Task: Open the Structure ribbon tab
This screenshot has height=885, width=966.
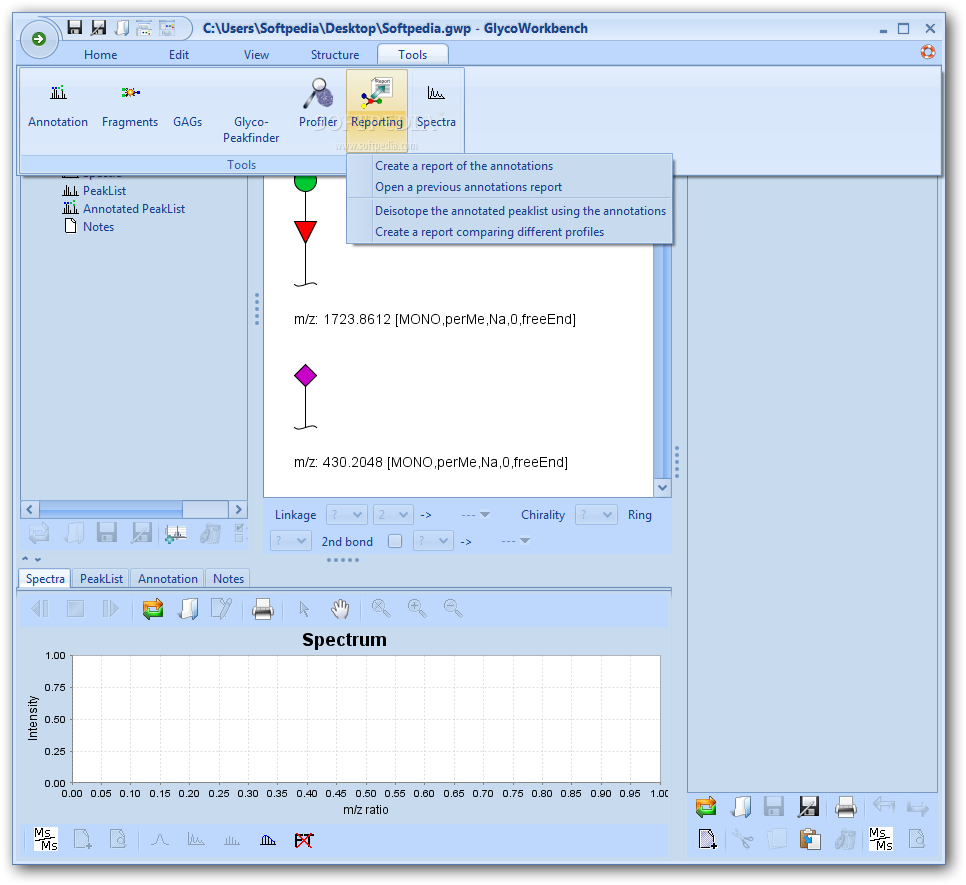Action: (x=335, y=55)
